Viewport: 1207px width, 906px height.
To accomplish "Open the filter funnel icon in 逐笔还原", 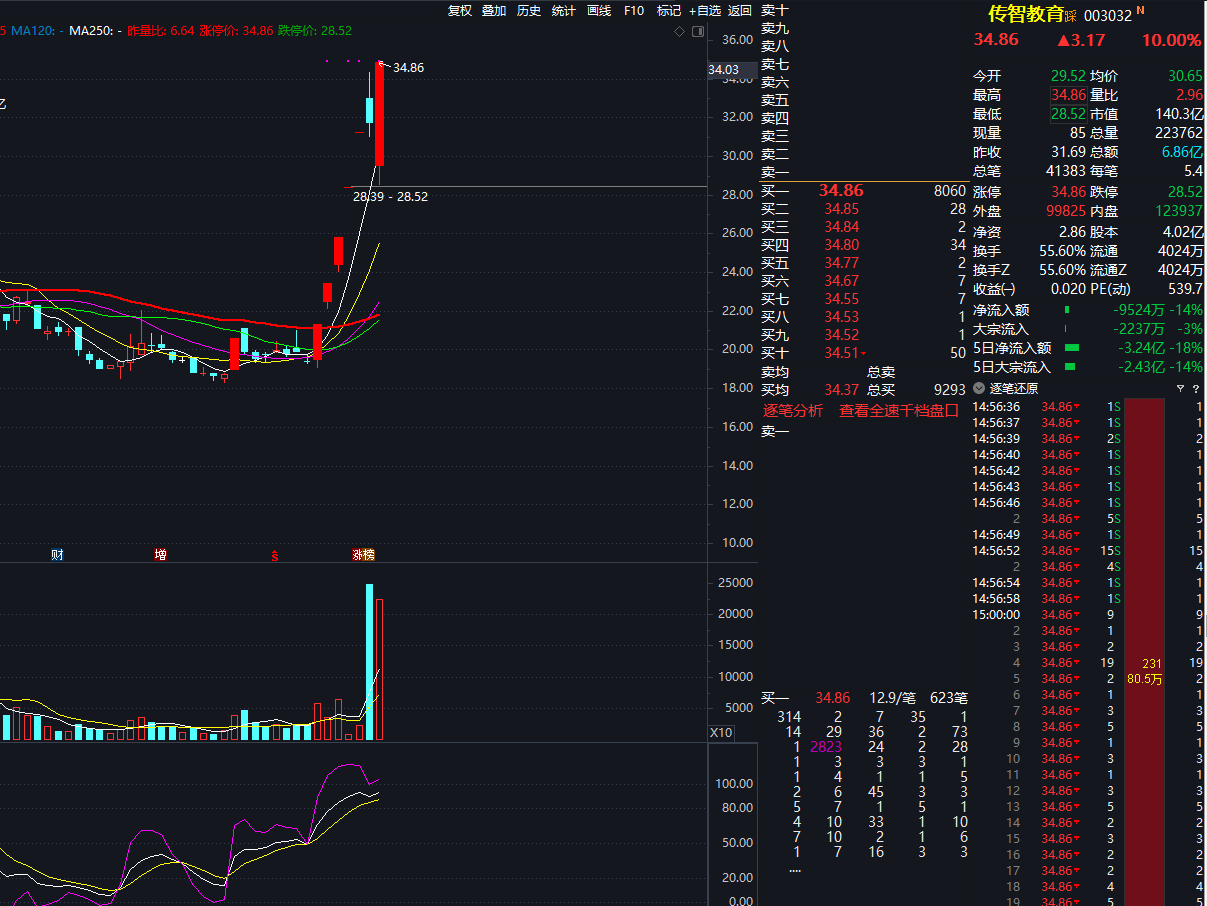I will [1180, 388].
